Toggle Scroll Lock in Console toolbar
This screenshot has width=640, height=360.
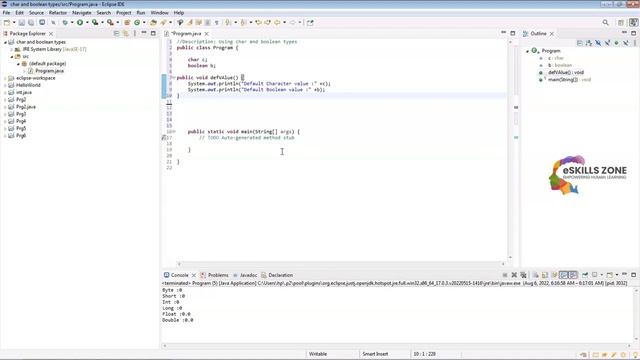pos(545,275)
